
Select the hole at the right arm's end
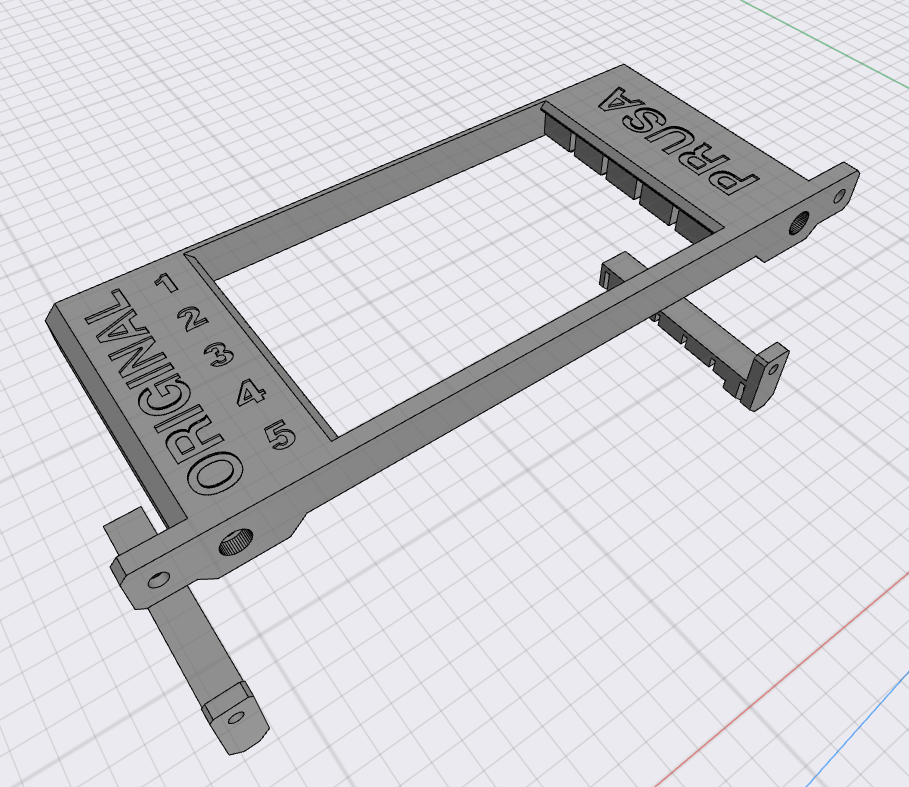point(775,365)
